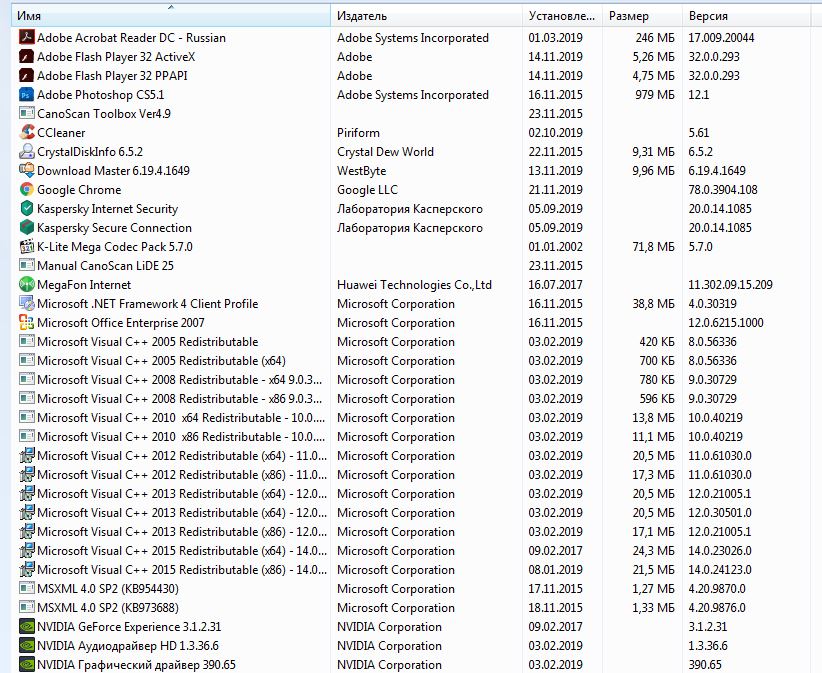Select the Download Master icon
The width and height of the screenshot is (822, 673).
pyautogui.click(x=26, y=170)
